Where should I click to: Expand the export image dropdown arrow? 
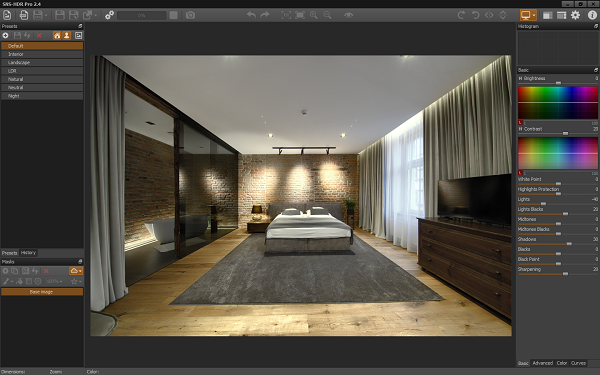point(95,15)
